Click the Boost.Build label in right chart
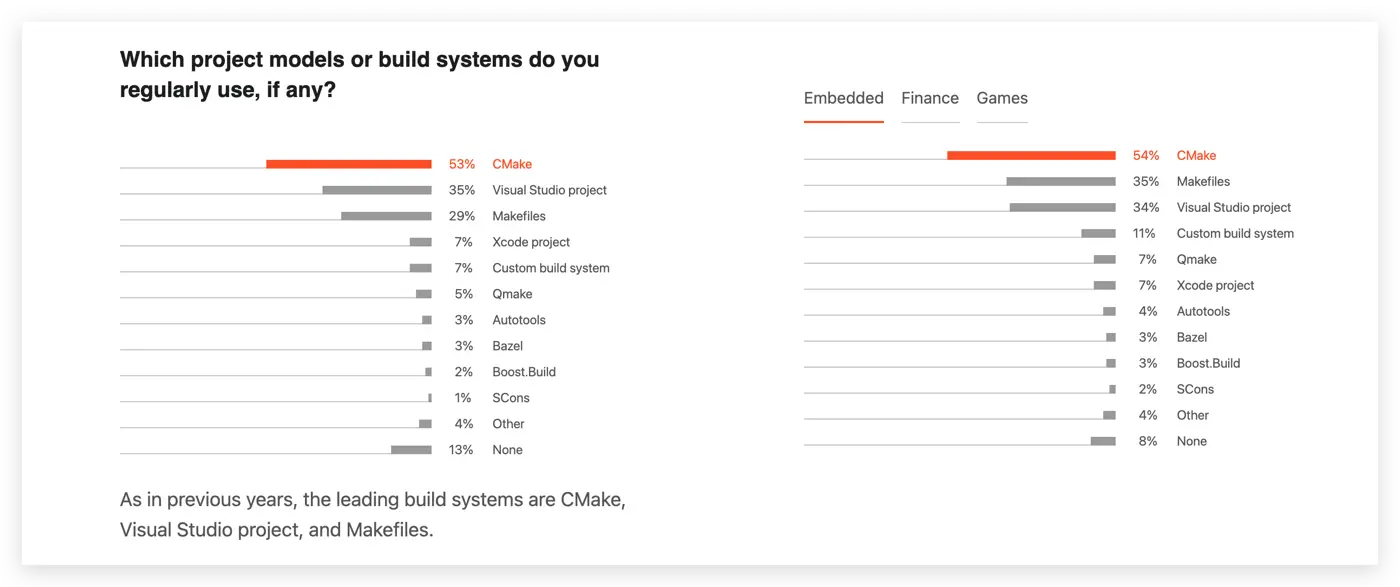This screenshot has height=587, width=1400. tap(1208, 363)
